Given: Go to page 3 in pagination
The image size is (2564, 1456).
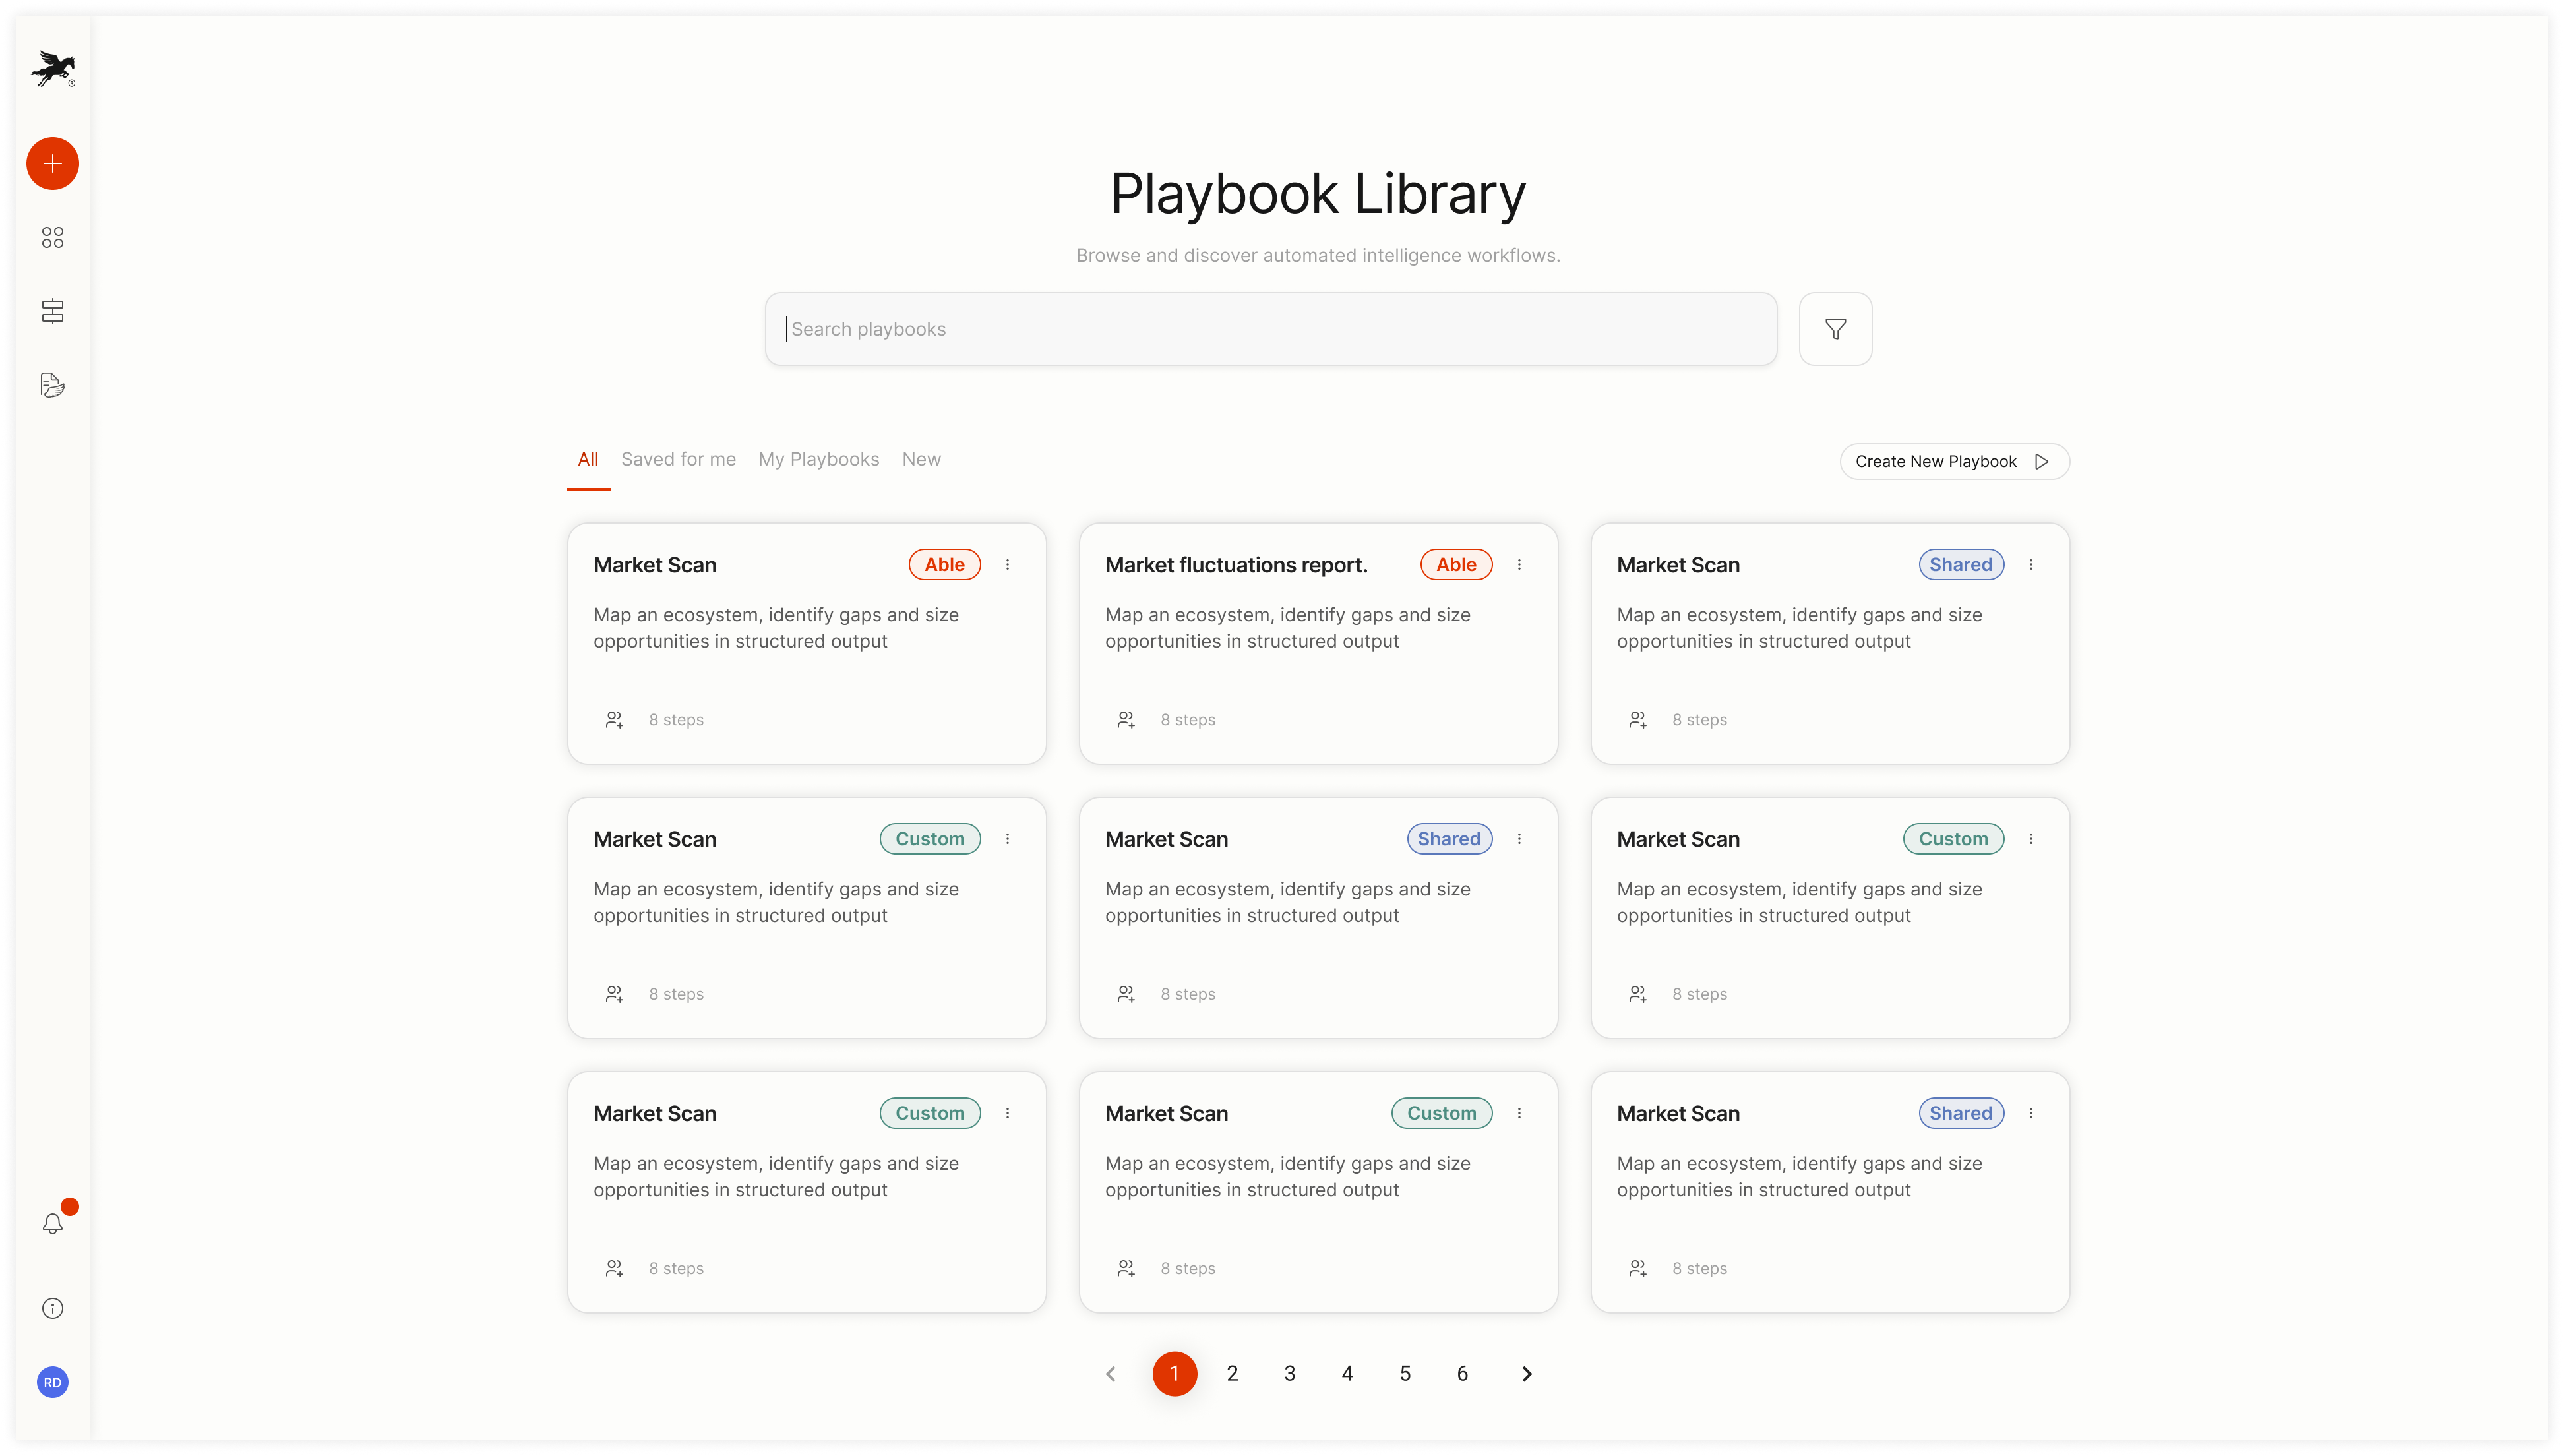Looking at the screenshot, I should (x=1289, y=1374).
